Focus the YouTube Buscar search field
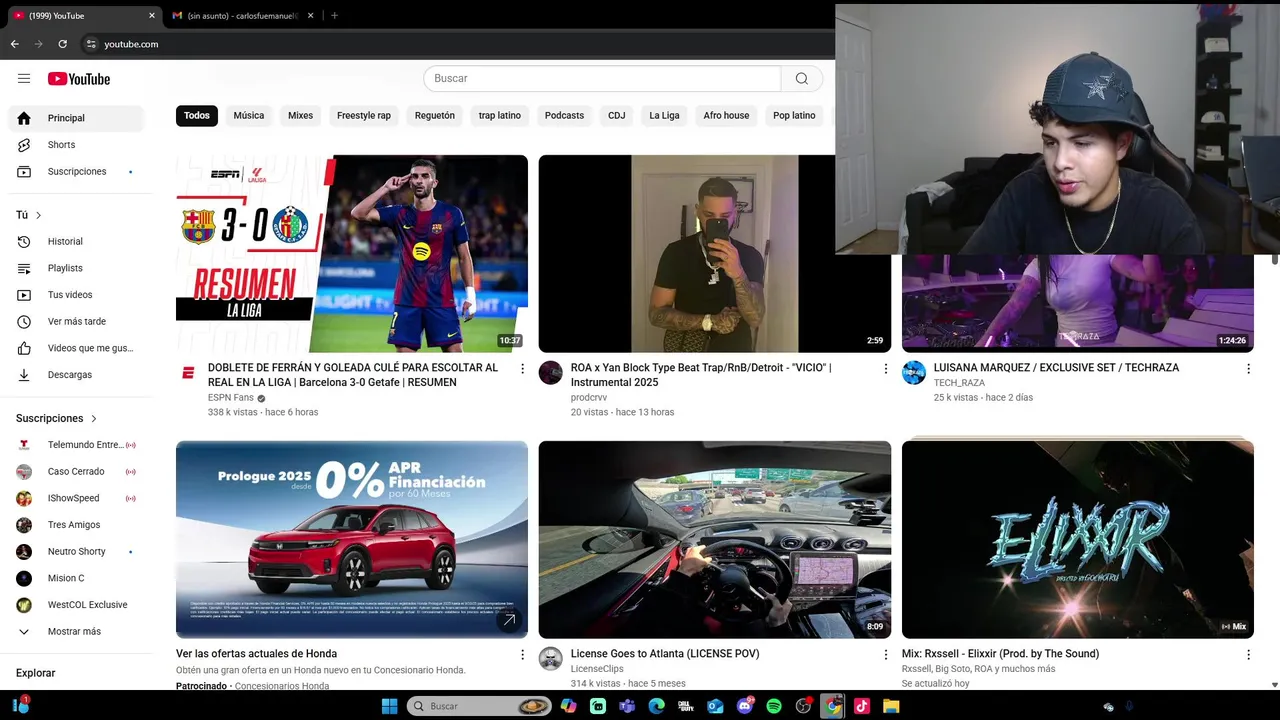1280x720 pixels. pos(602,79)
